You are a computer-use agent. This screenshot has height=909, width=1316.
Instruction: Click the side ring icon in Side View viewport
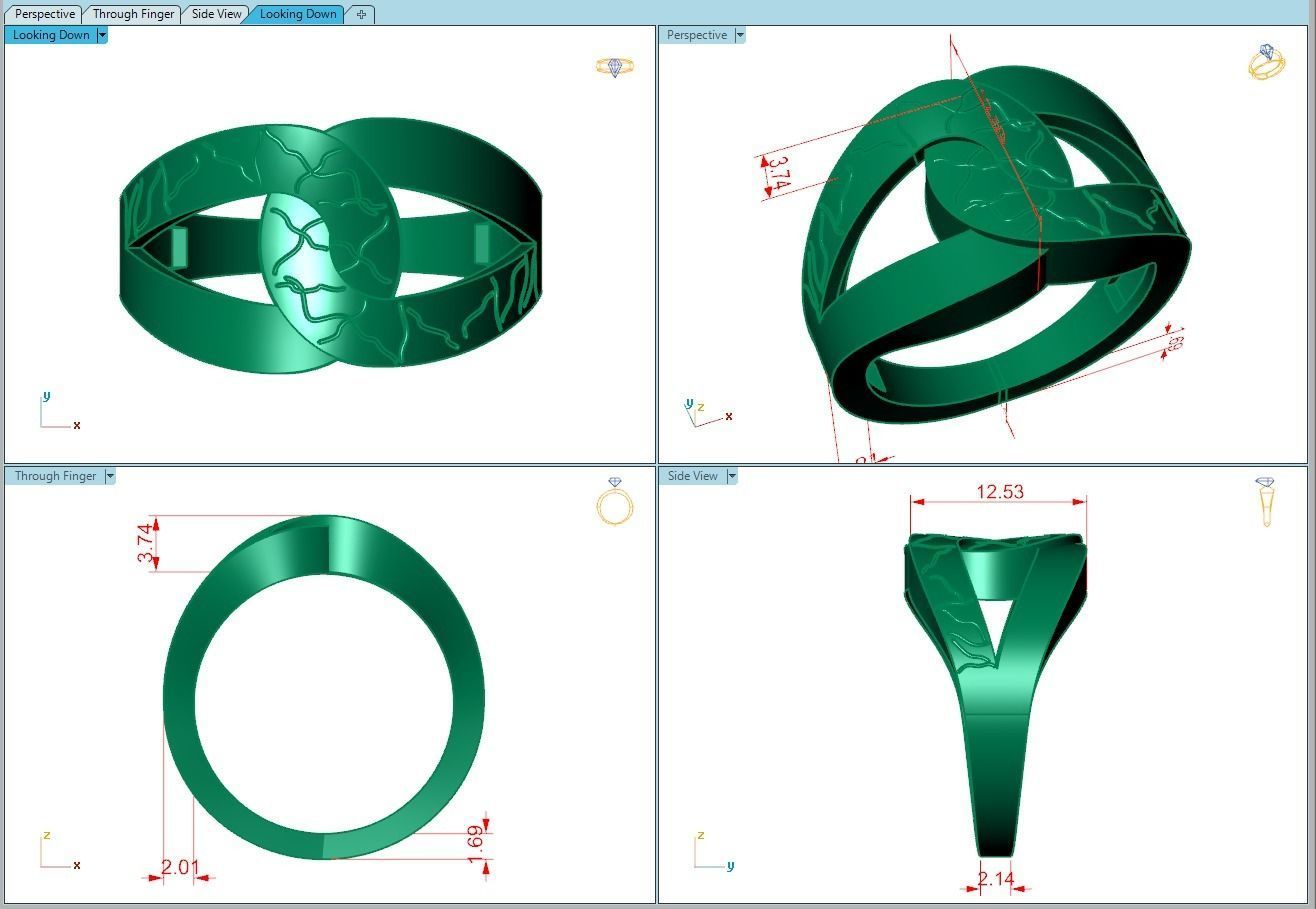(x=1265, y=502)
